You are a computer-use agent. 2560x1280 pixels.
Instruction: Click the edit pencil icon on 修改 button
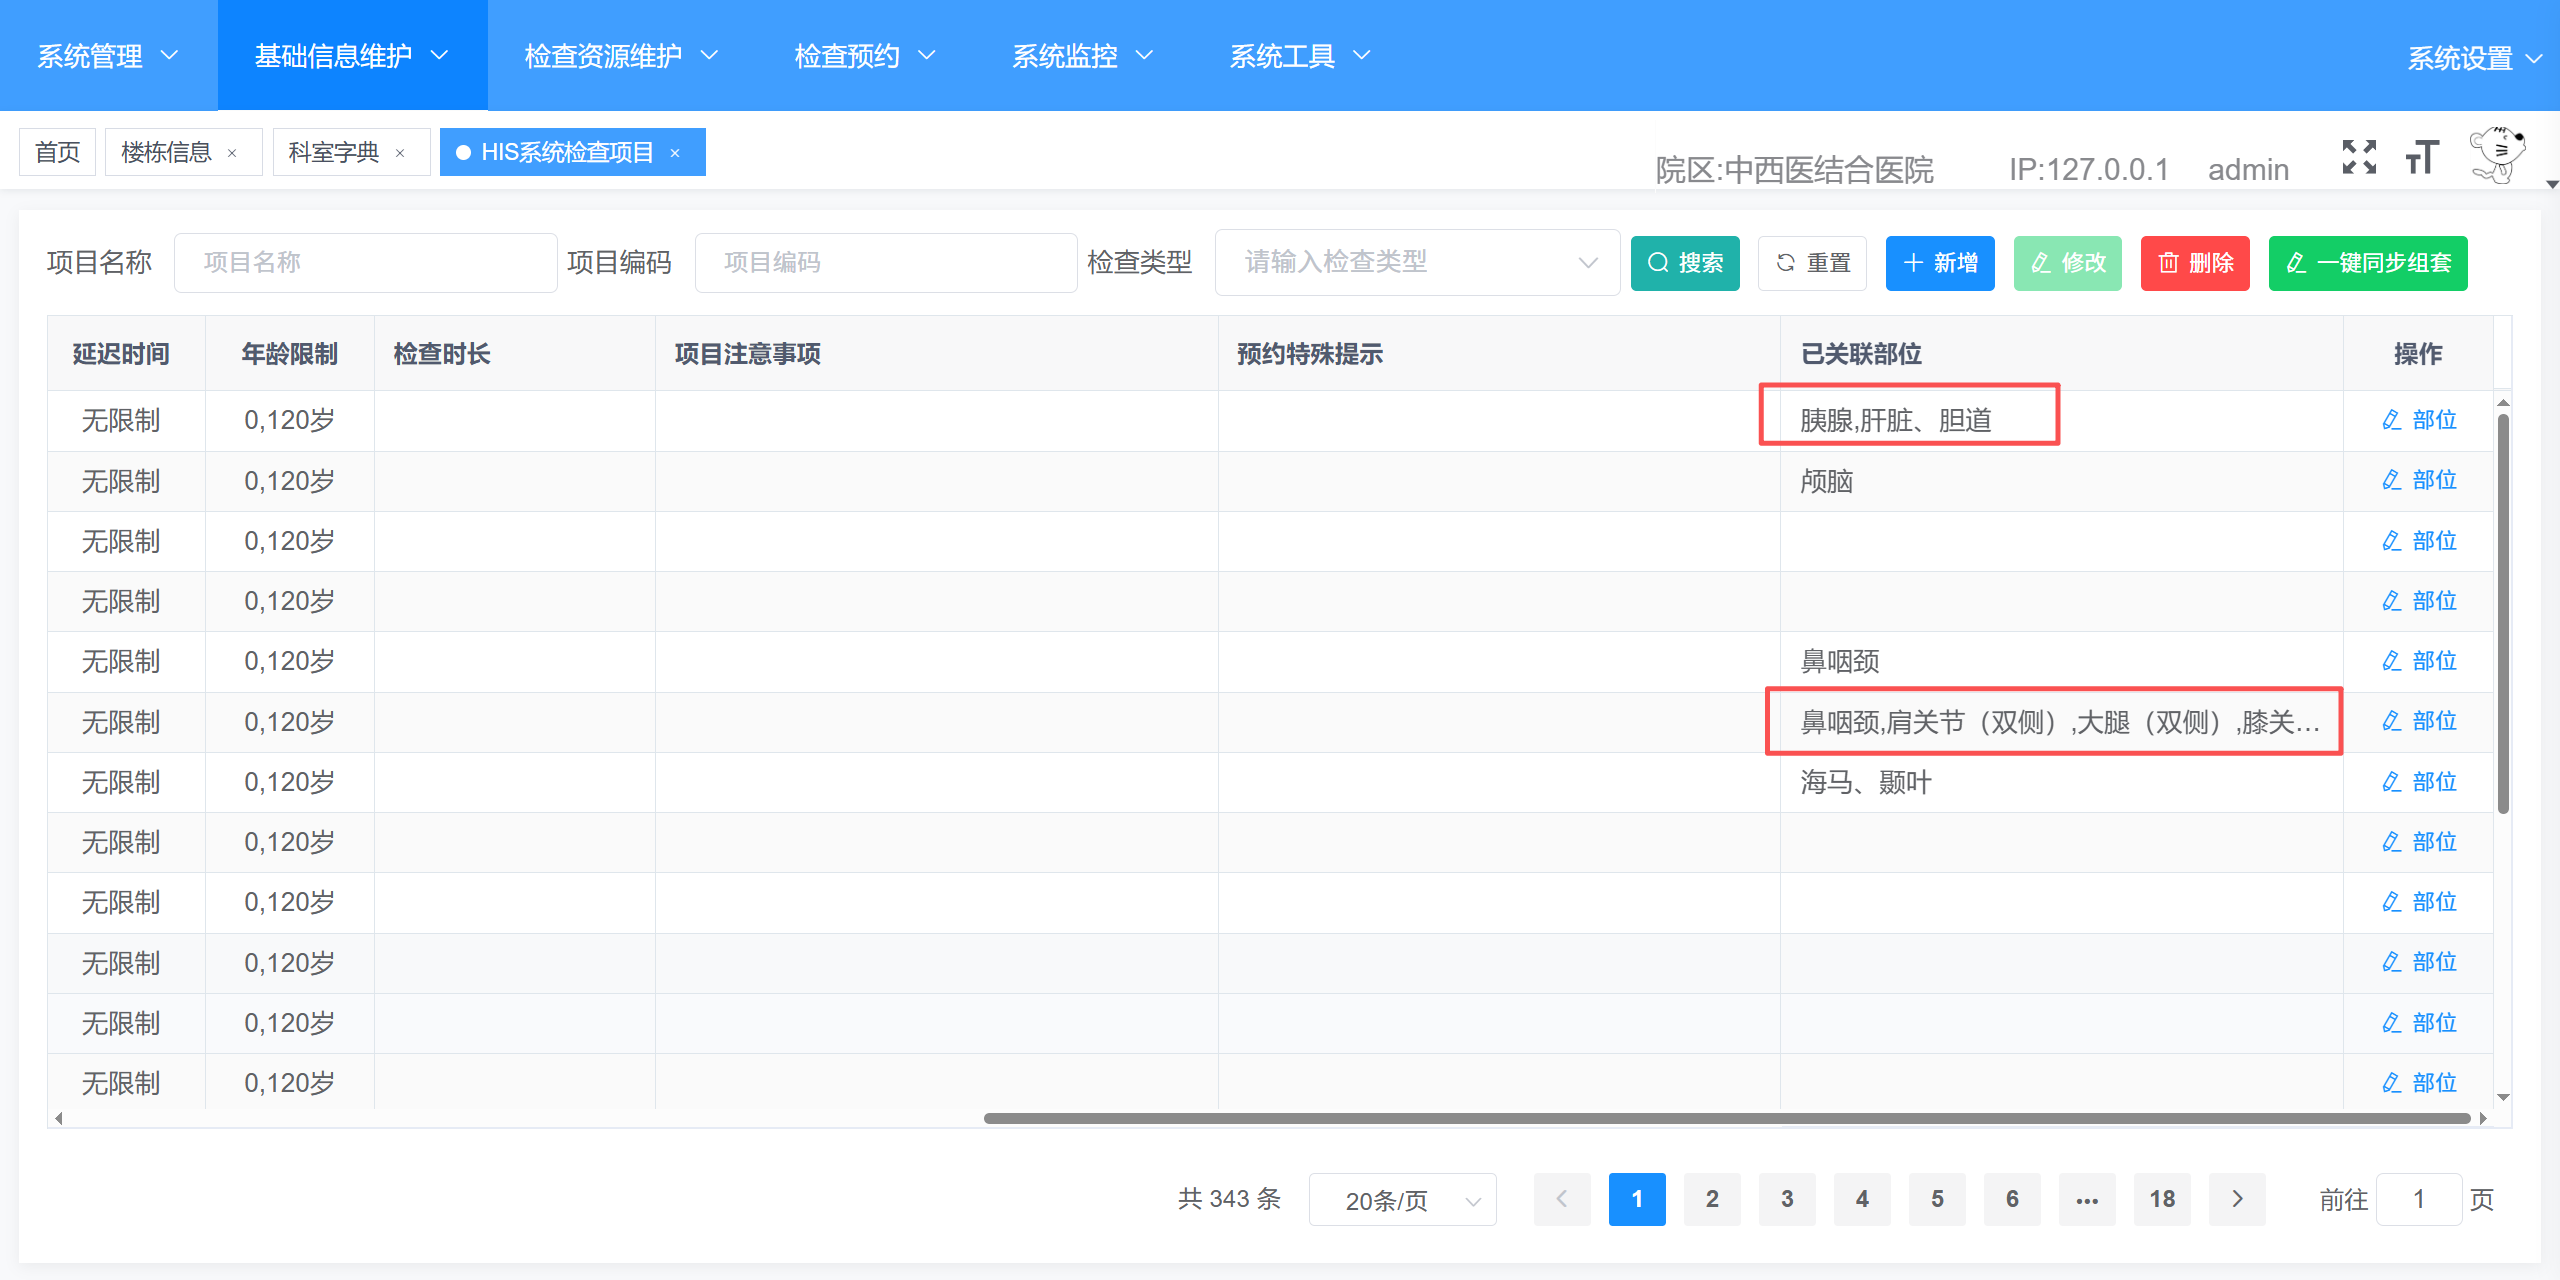point(2040,263)
